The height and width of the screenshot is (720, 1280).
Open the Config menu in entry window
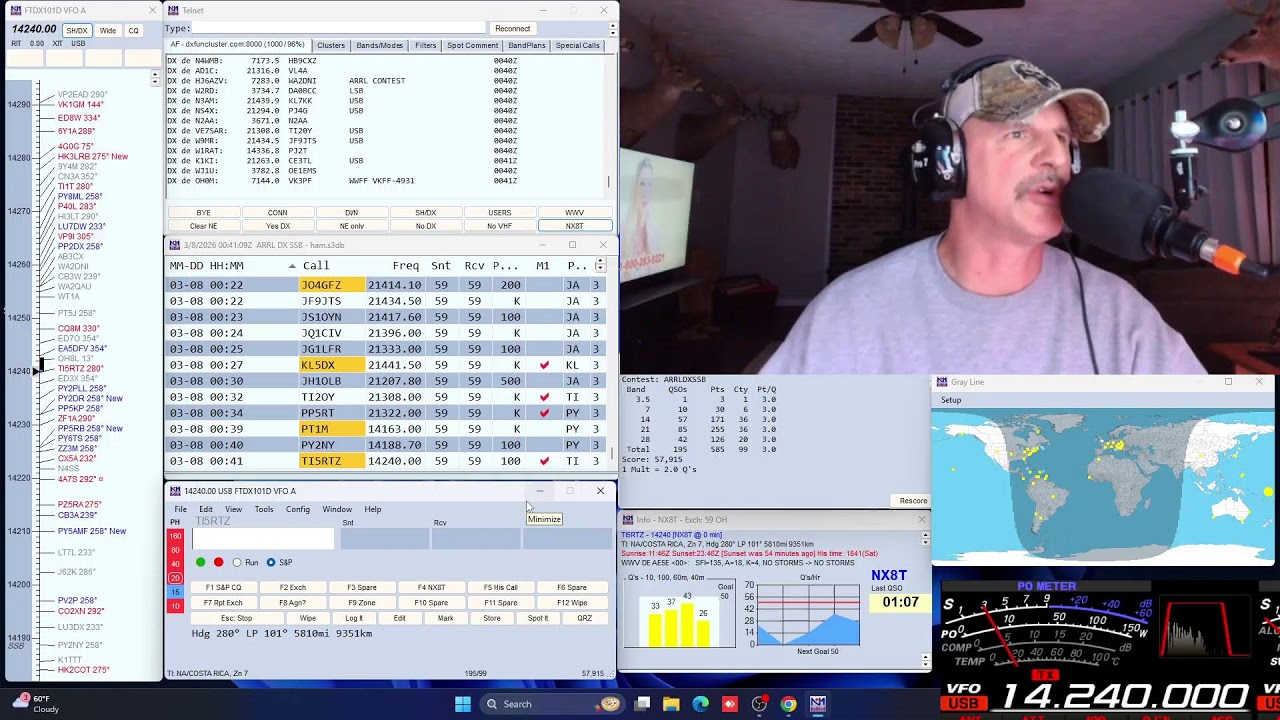(298, 509)
